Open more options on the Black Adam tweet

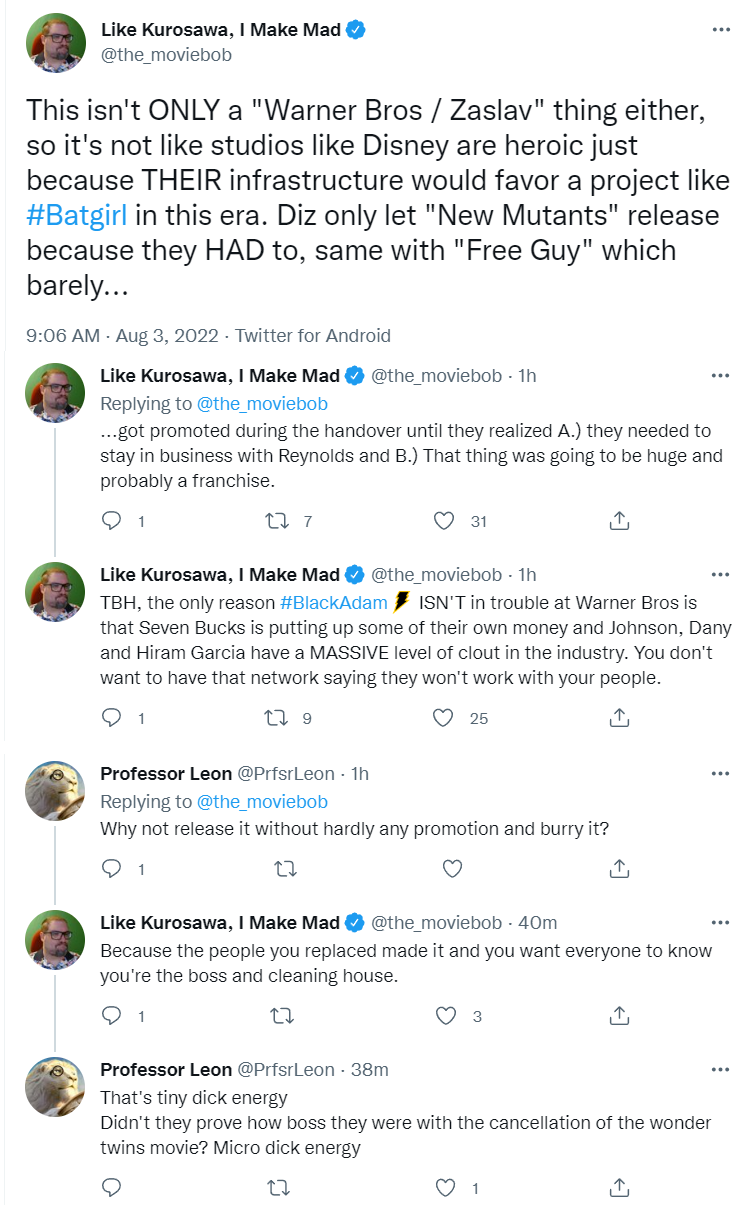tap(720, 574)
